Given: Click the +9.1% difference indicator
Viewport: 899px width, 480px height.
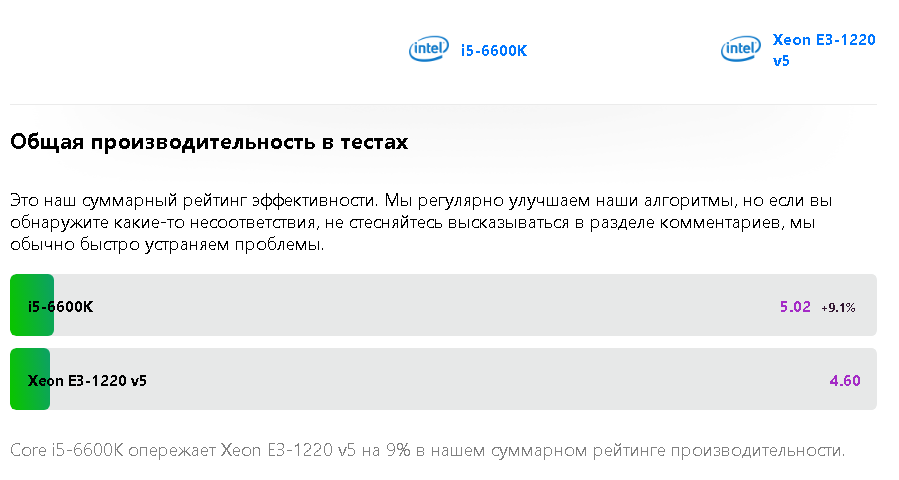Looking at the screenshot, I should pos(838,308).
